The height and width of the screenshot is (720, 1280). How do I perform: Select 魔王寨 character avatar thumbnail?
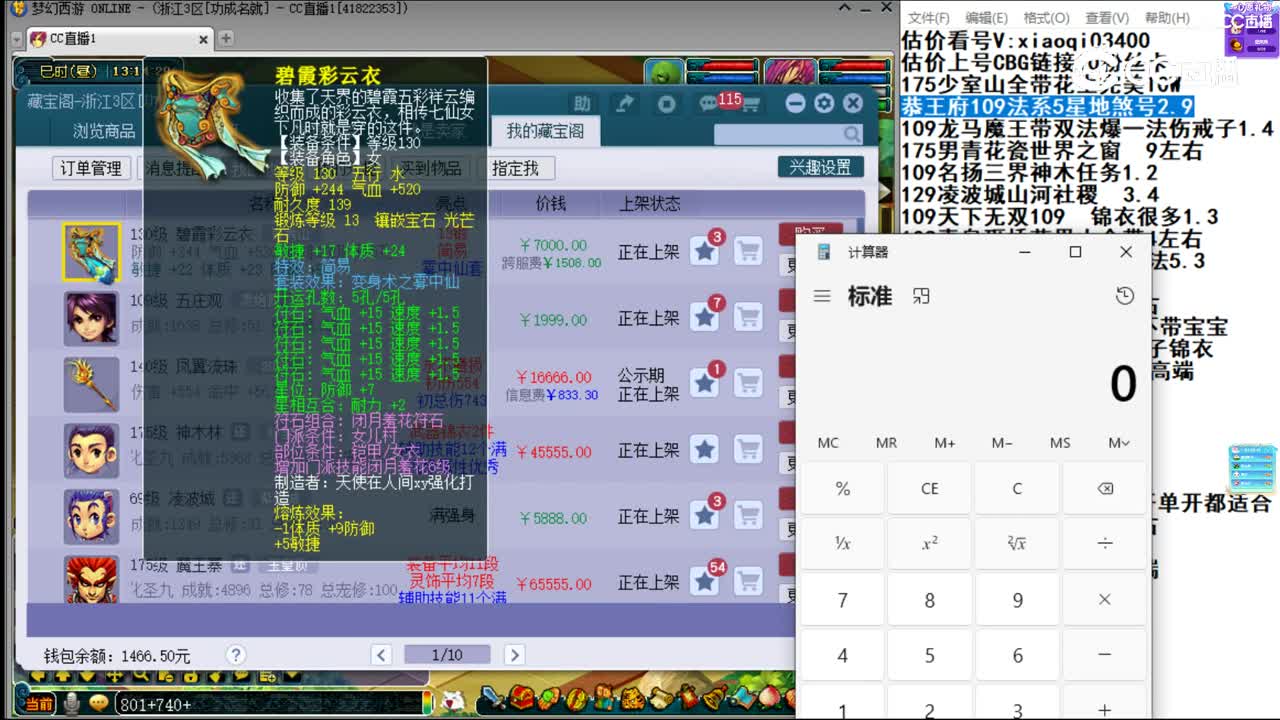coord(91,580)
